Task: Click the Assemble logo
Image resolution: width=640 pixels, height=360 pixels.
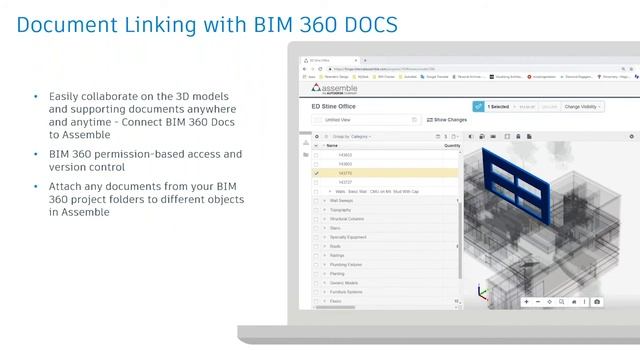Action: coord(334,89)
